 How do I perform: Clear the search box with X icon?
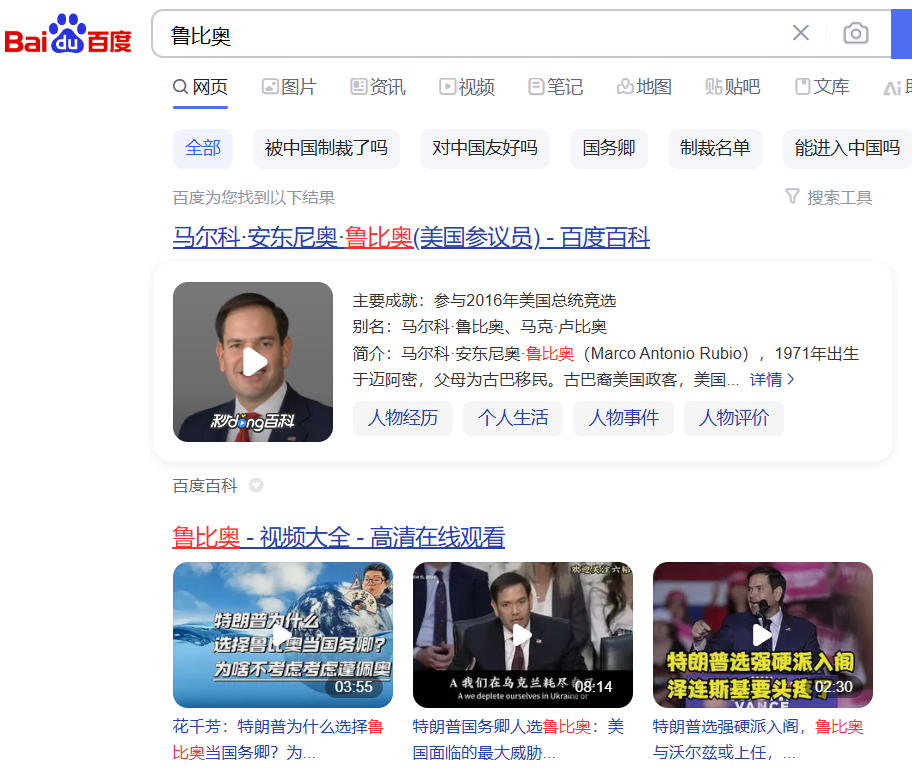coord(801,33)
